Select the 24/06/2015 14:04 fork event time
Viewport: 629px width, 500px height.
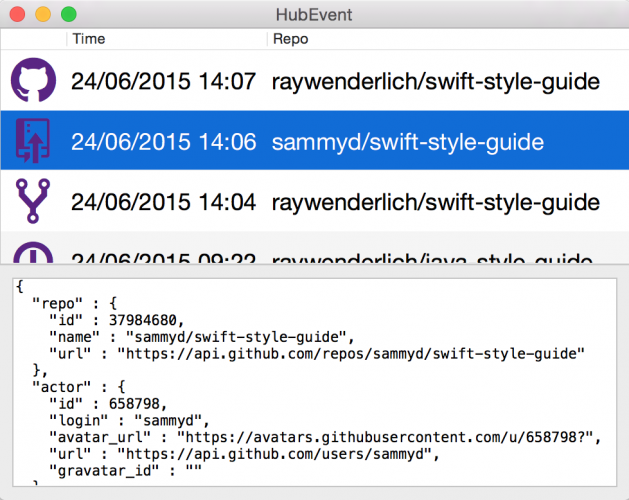coord(163,202)
